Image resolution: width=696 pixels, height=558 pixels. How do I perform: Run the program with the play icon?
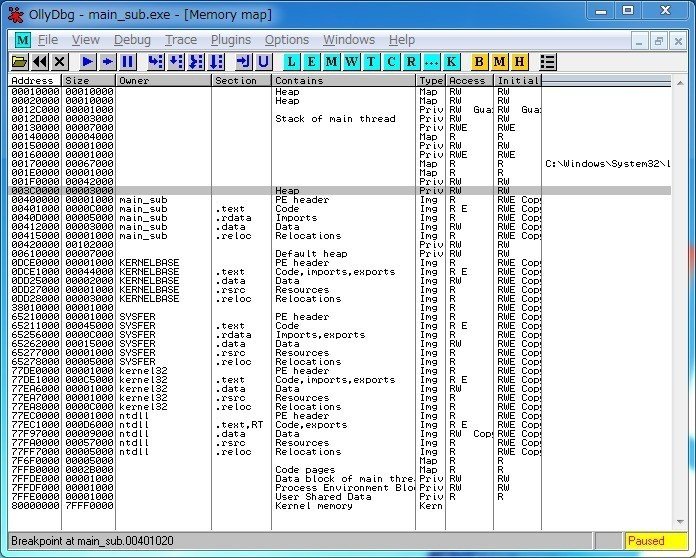coord(87,62)
